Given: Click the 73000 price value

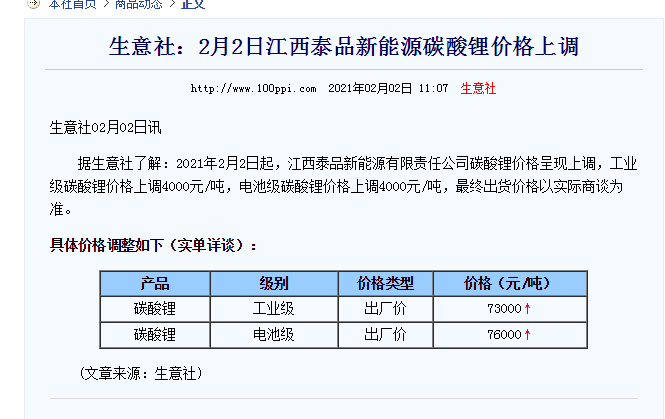Looking at the screenshot, I should [x=504, y=309].
